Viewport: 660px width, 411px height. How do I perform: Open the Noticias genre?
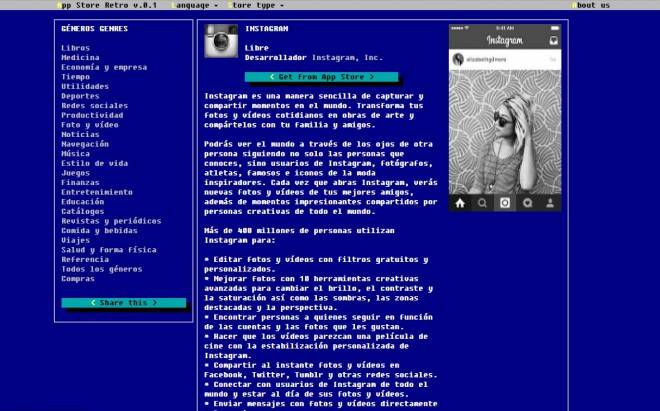point(80,135)
